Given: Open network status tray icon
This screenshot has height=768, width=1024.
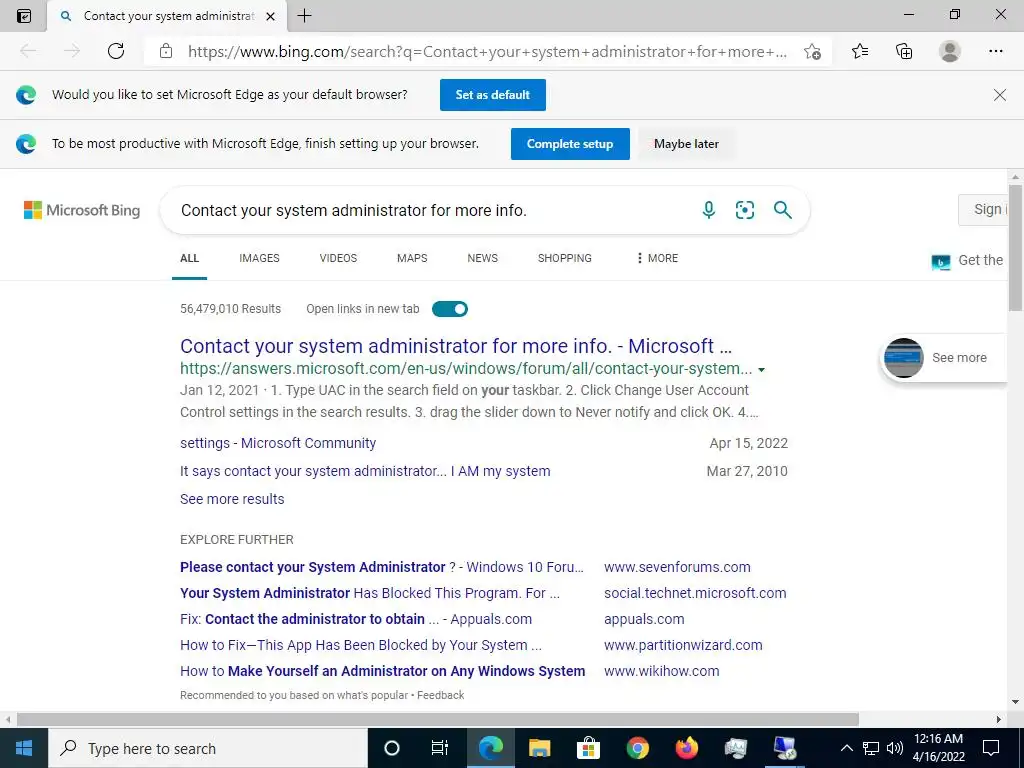Looking at the screenshot, I should (x=871, y=748).
